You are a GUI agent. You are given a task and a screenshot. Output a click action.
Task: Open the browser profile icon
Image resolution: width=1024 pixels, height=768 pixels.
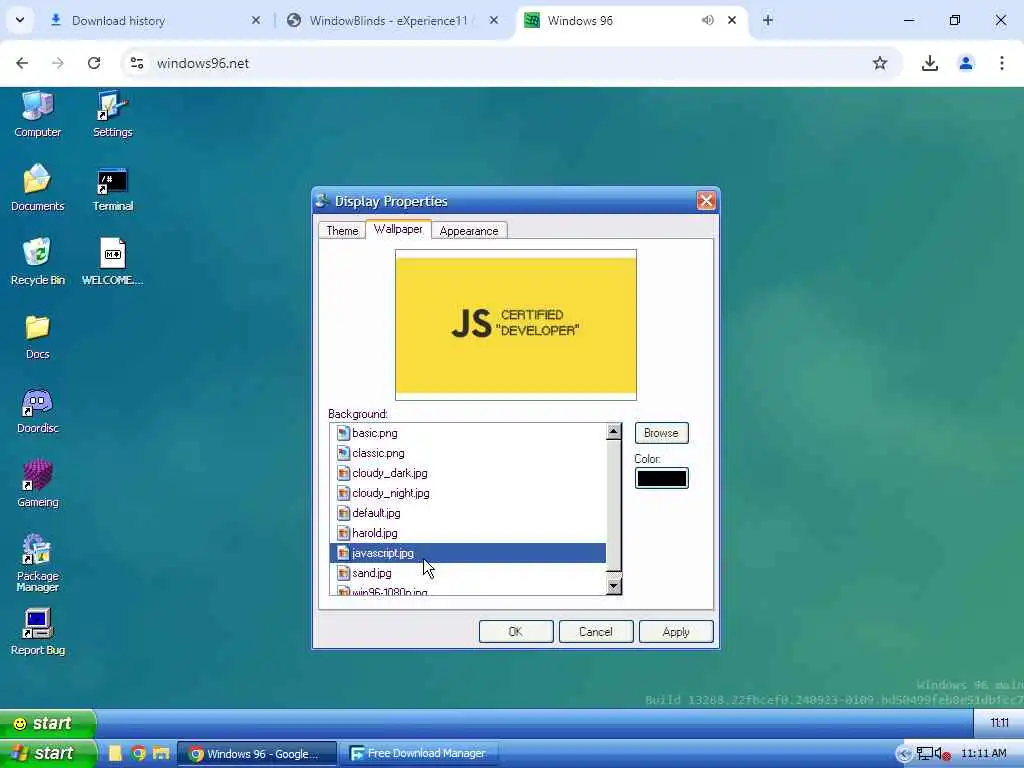[x=966, y=63]
